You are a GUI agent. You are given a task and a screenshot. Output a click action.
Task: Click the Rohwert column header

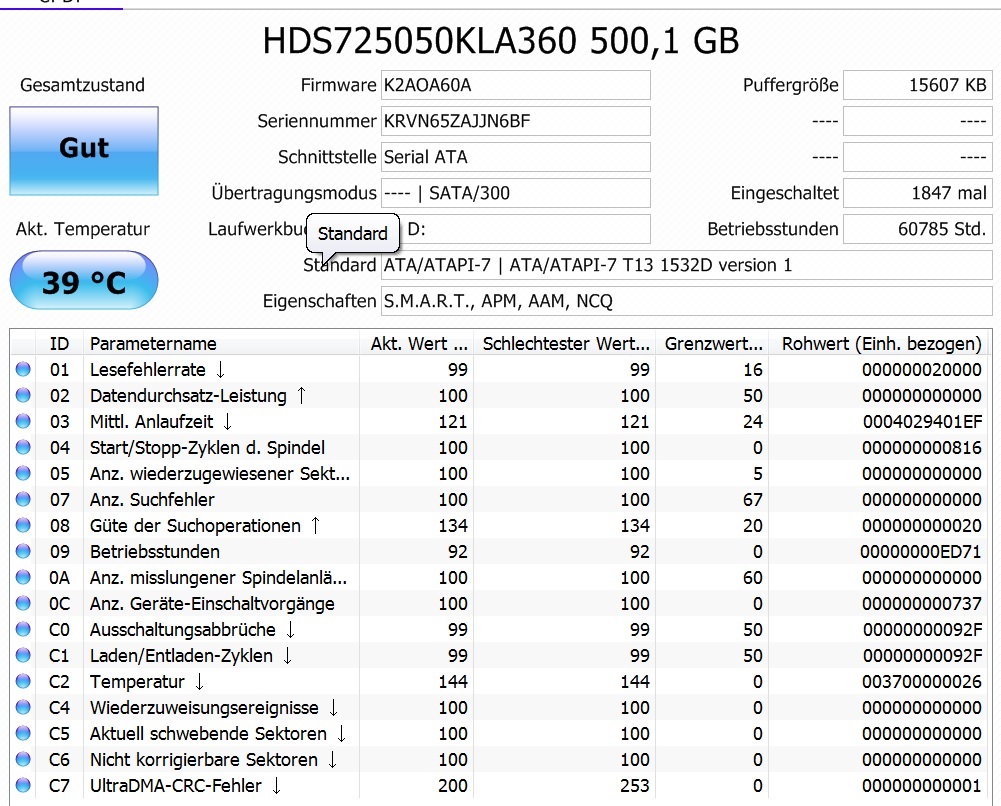(880, 343)
